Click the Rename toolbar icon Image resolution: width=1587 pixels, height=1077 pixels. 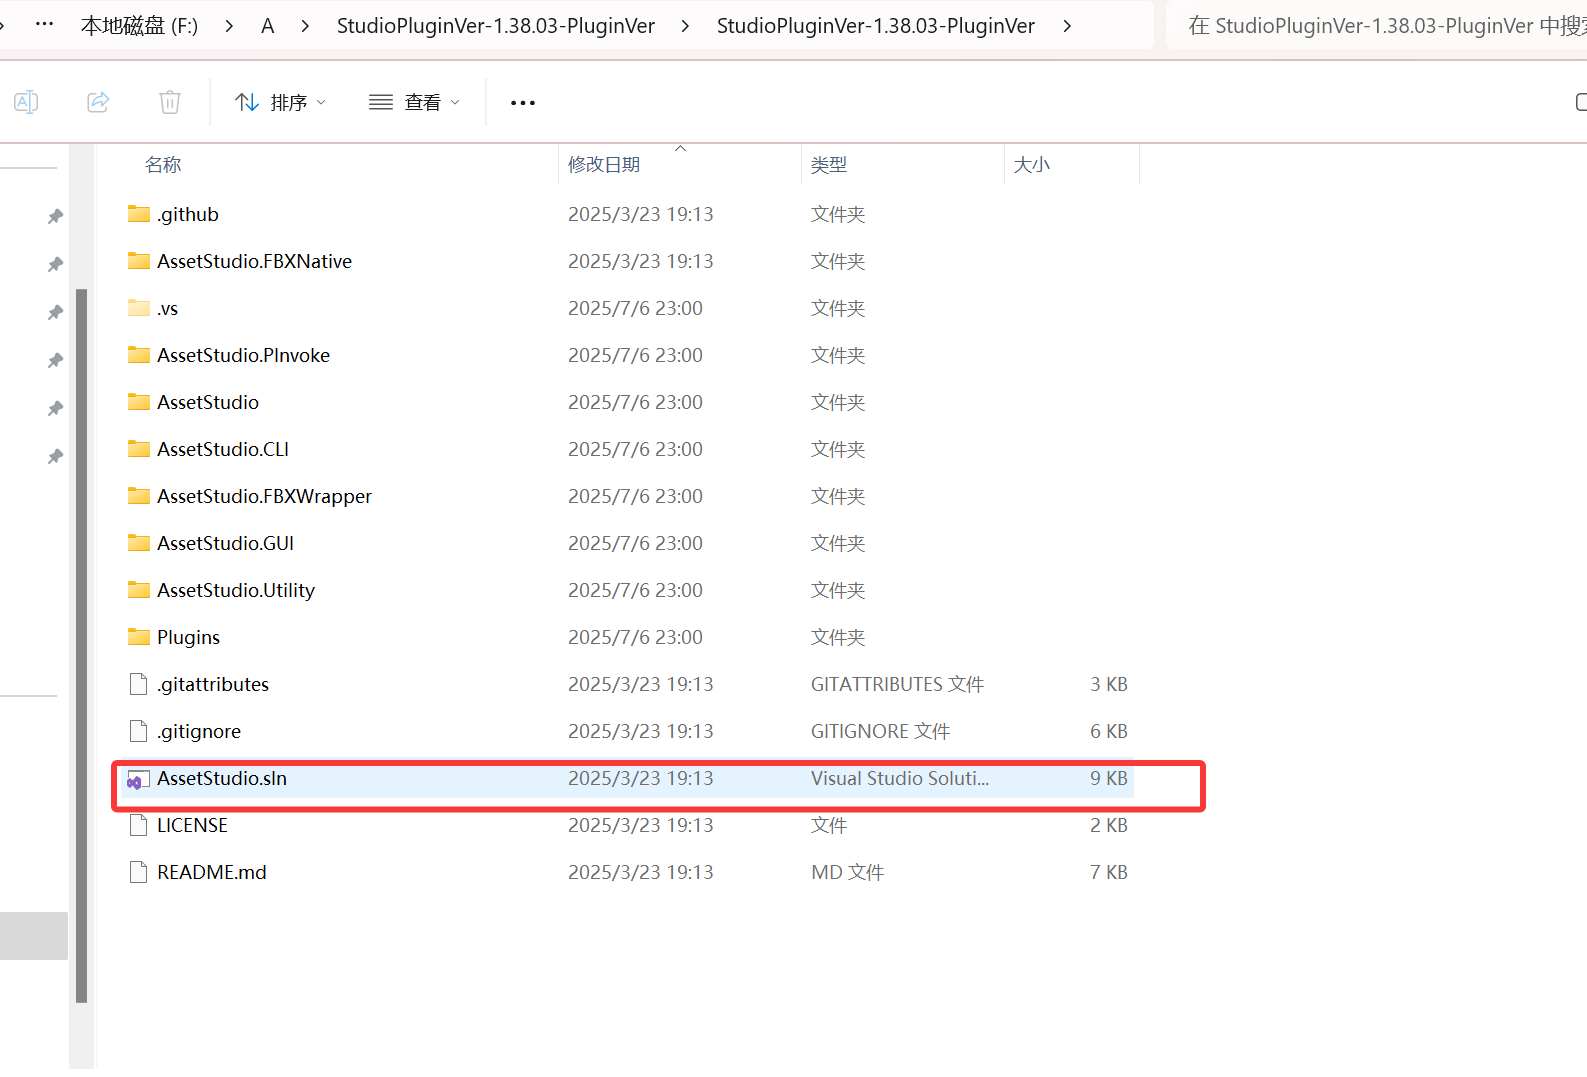click(x=26, y=102)
